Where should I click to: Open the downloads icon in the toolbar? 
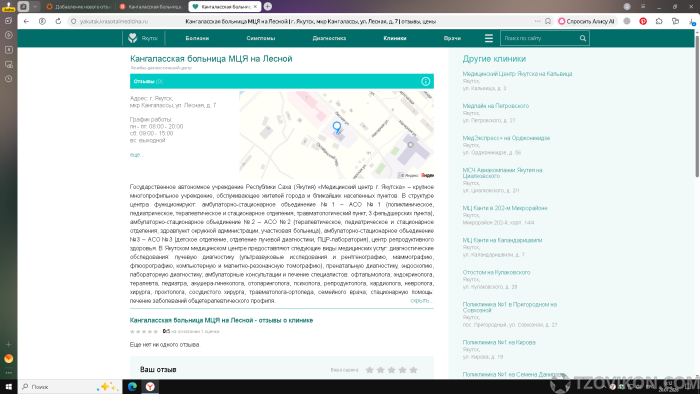[692, 21]
